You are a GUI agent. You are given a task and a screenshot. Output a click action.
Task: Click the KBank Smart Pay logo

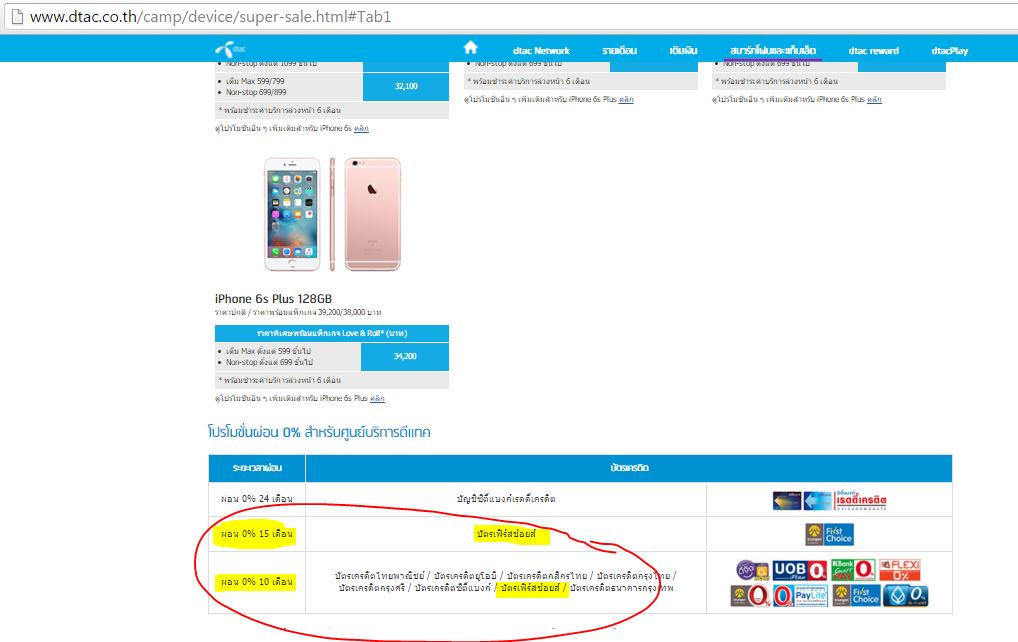coord(853,570)
